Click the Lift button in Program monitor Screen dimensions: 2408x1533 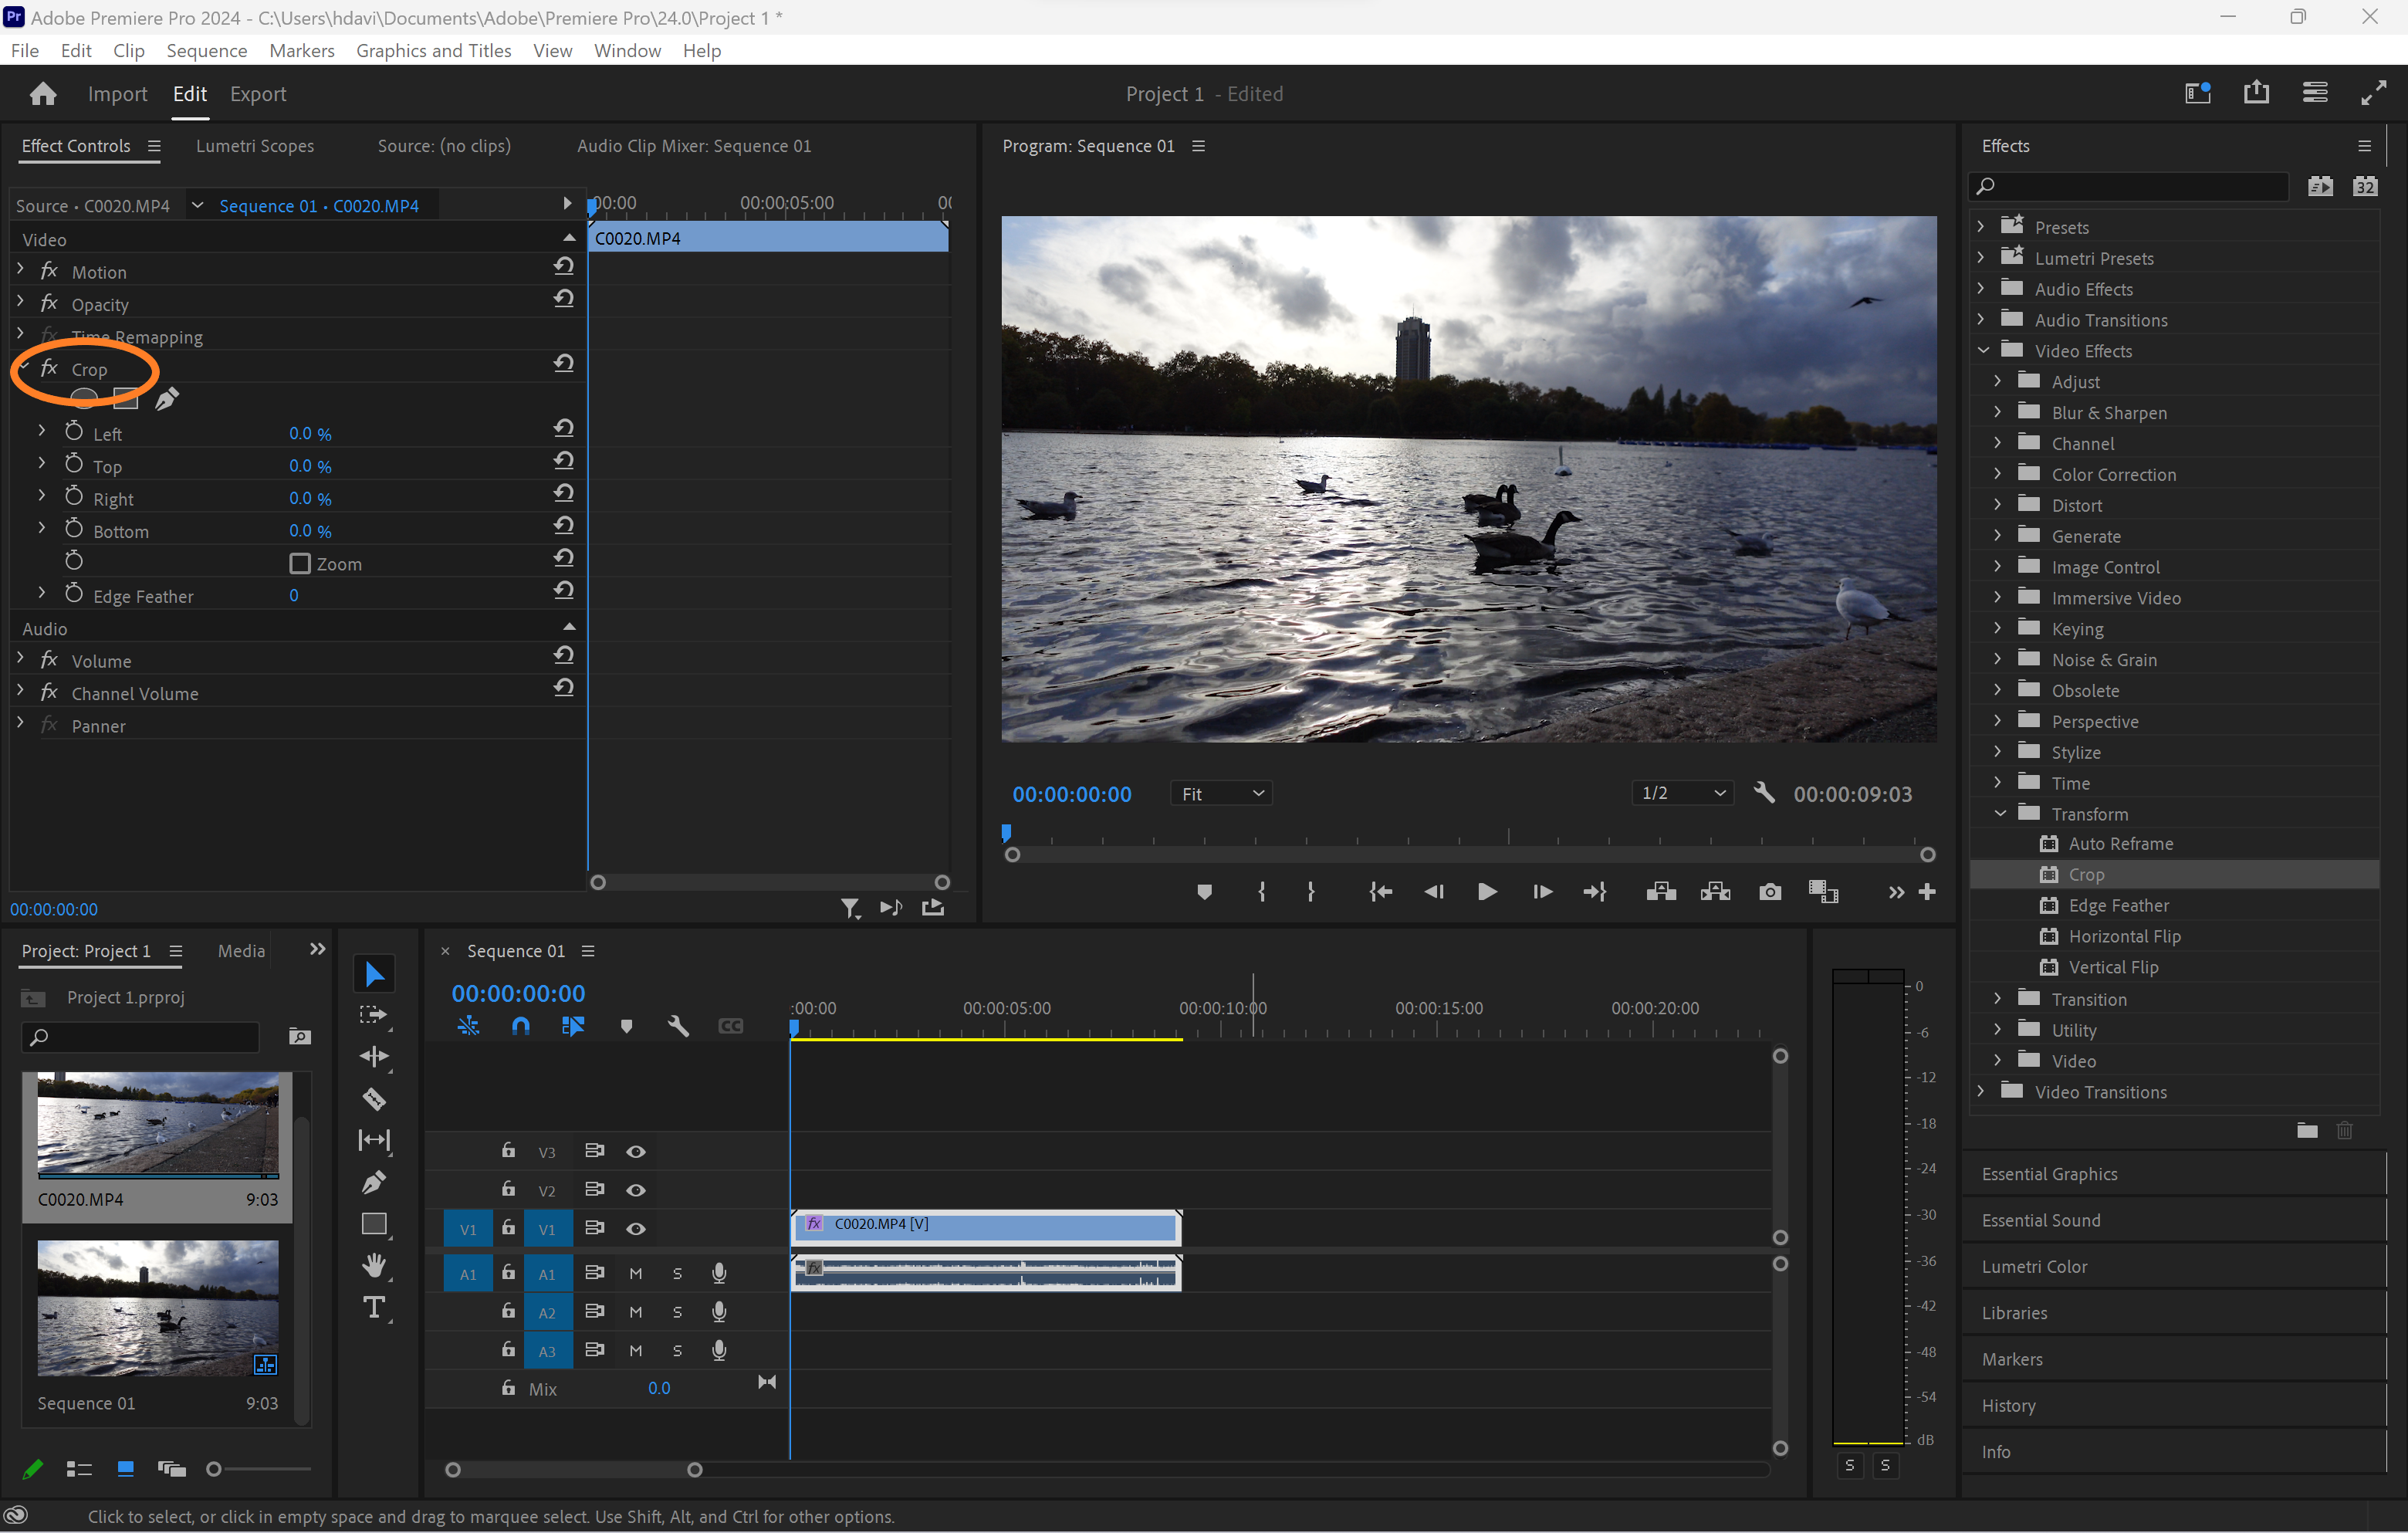pyautogui.click(x=1661, y=891)
